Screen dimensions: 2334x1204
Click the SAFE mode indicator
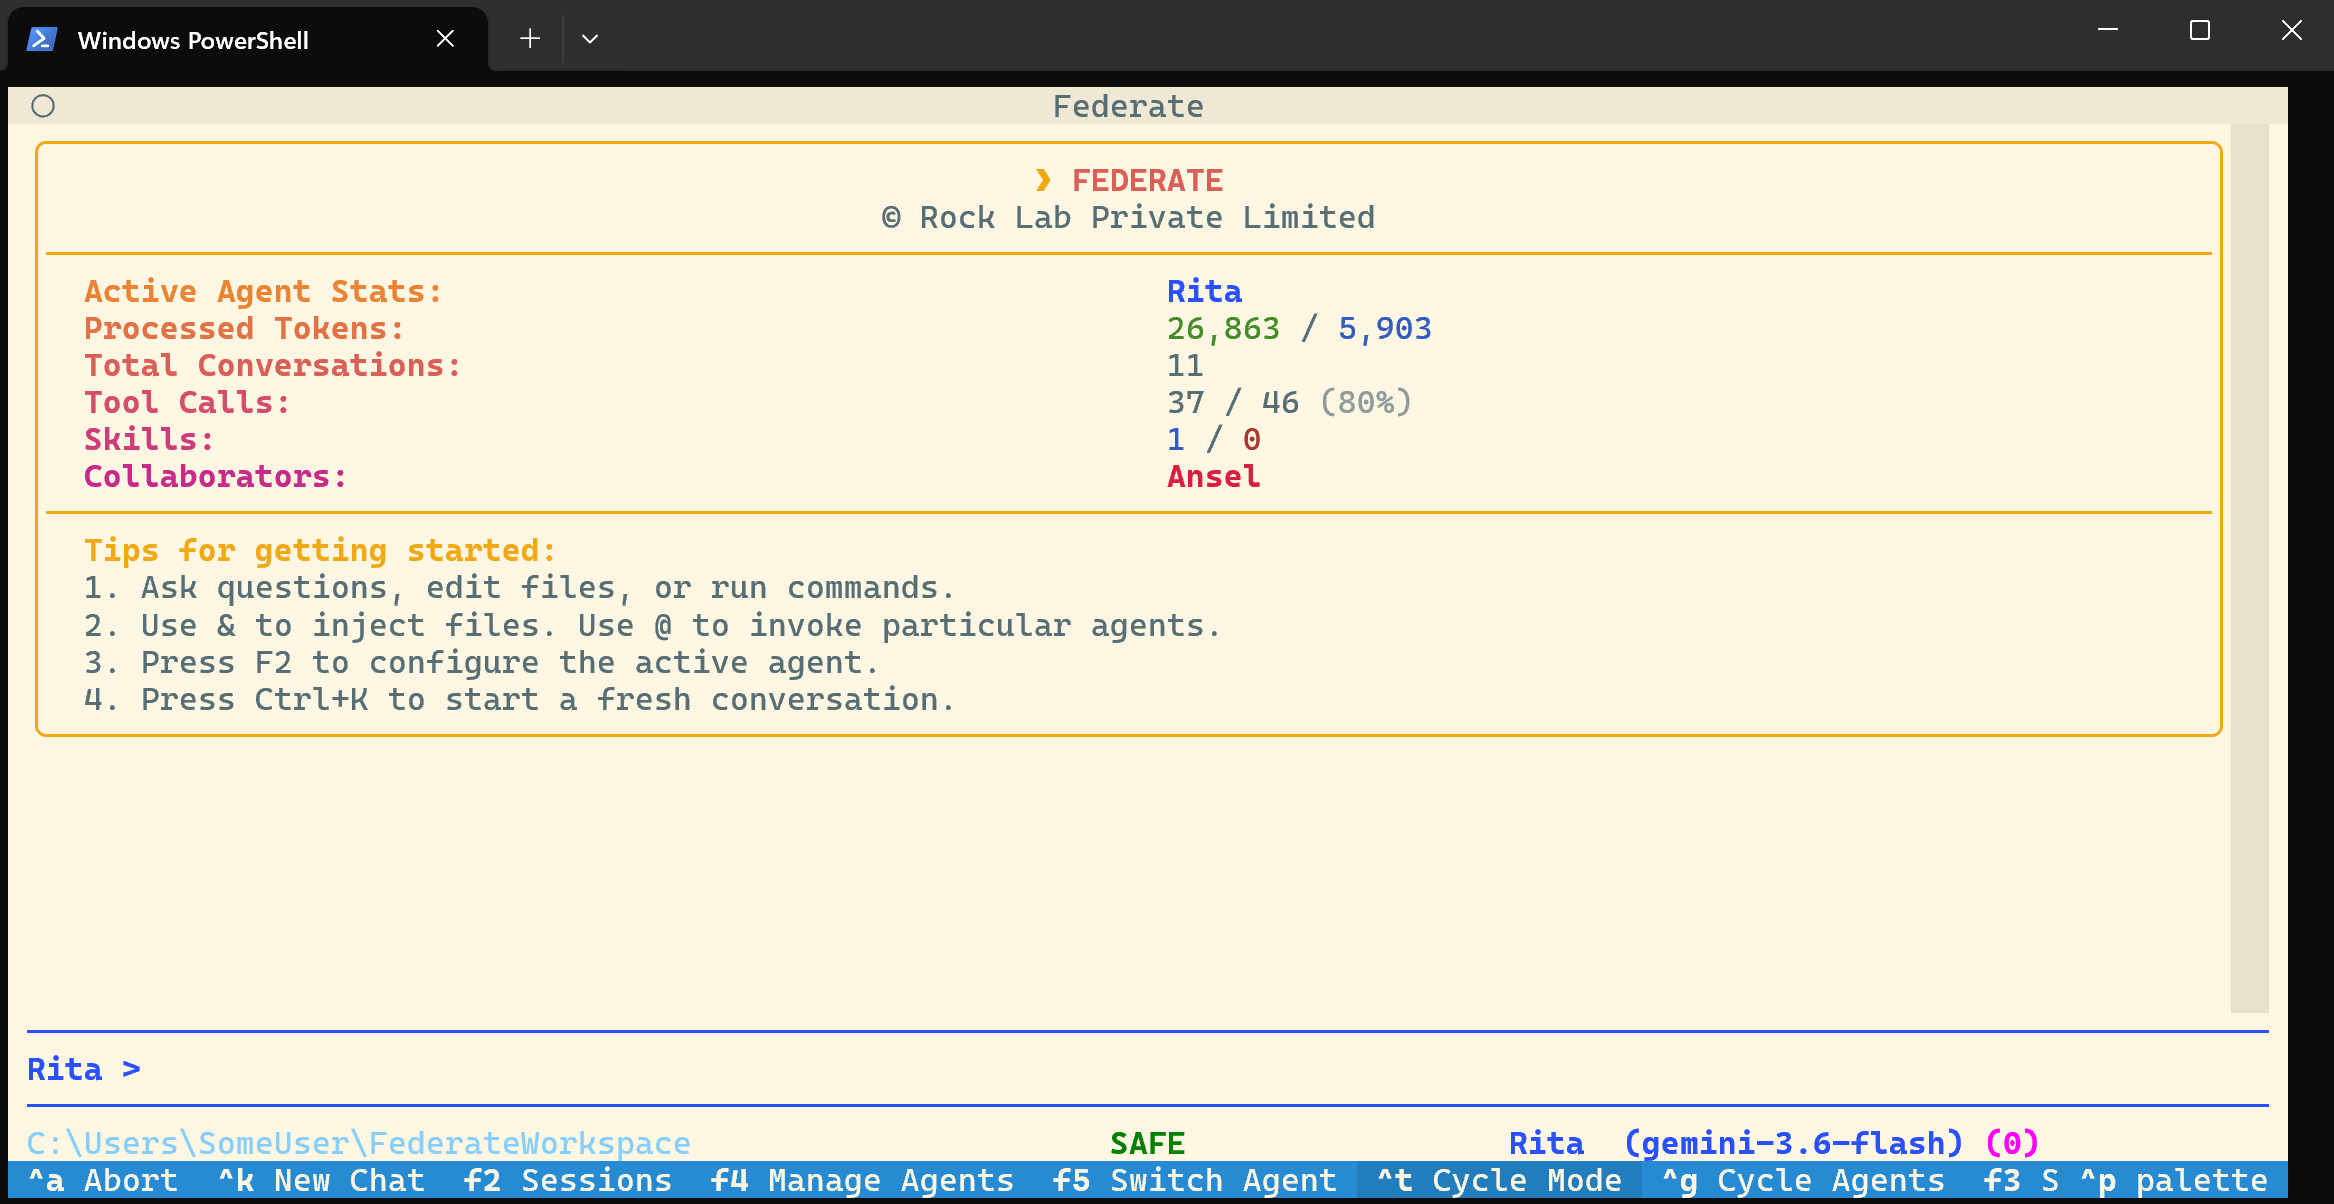(x=1148, y=1143)
